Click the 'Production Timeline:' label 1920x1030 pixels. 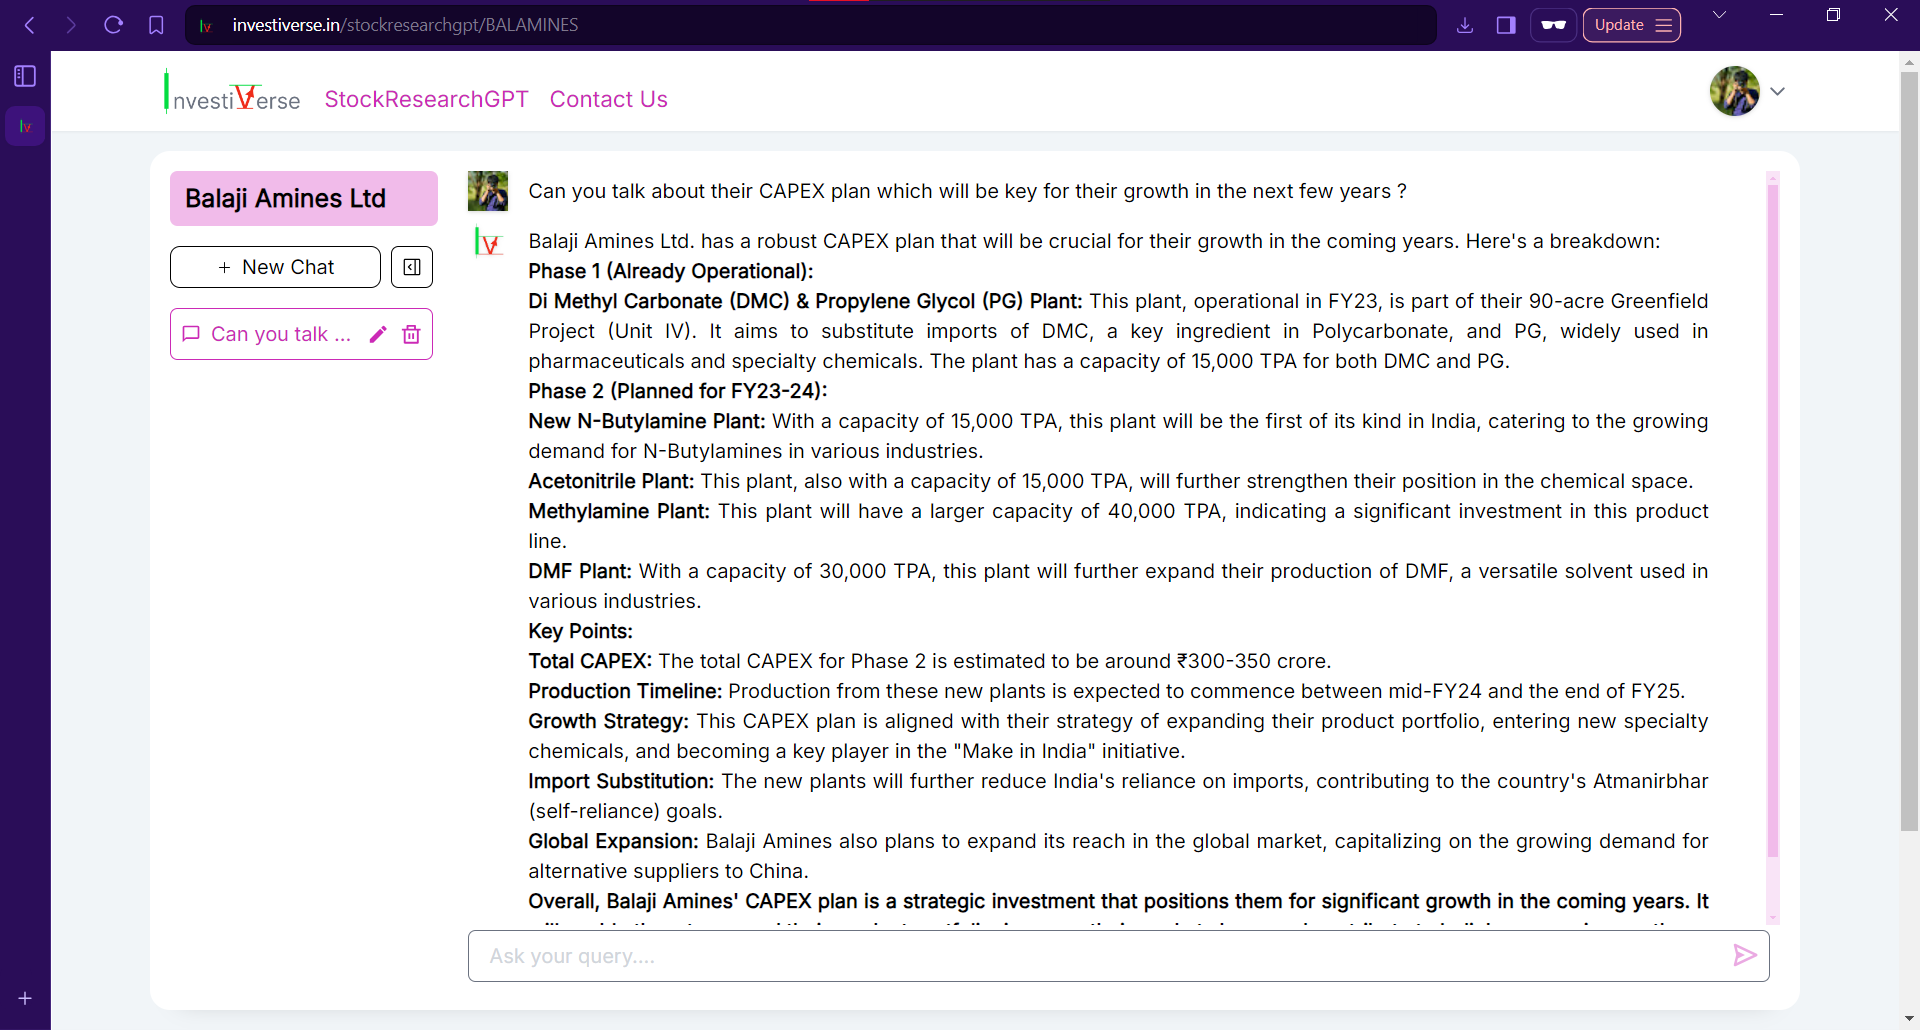[625, 691]
